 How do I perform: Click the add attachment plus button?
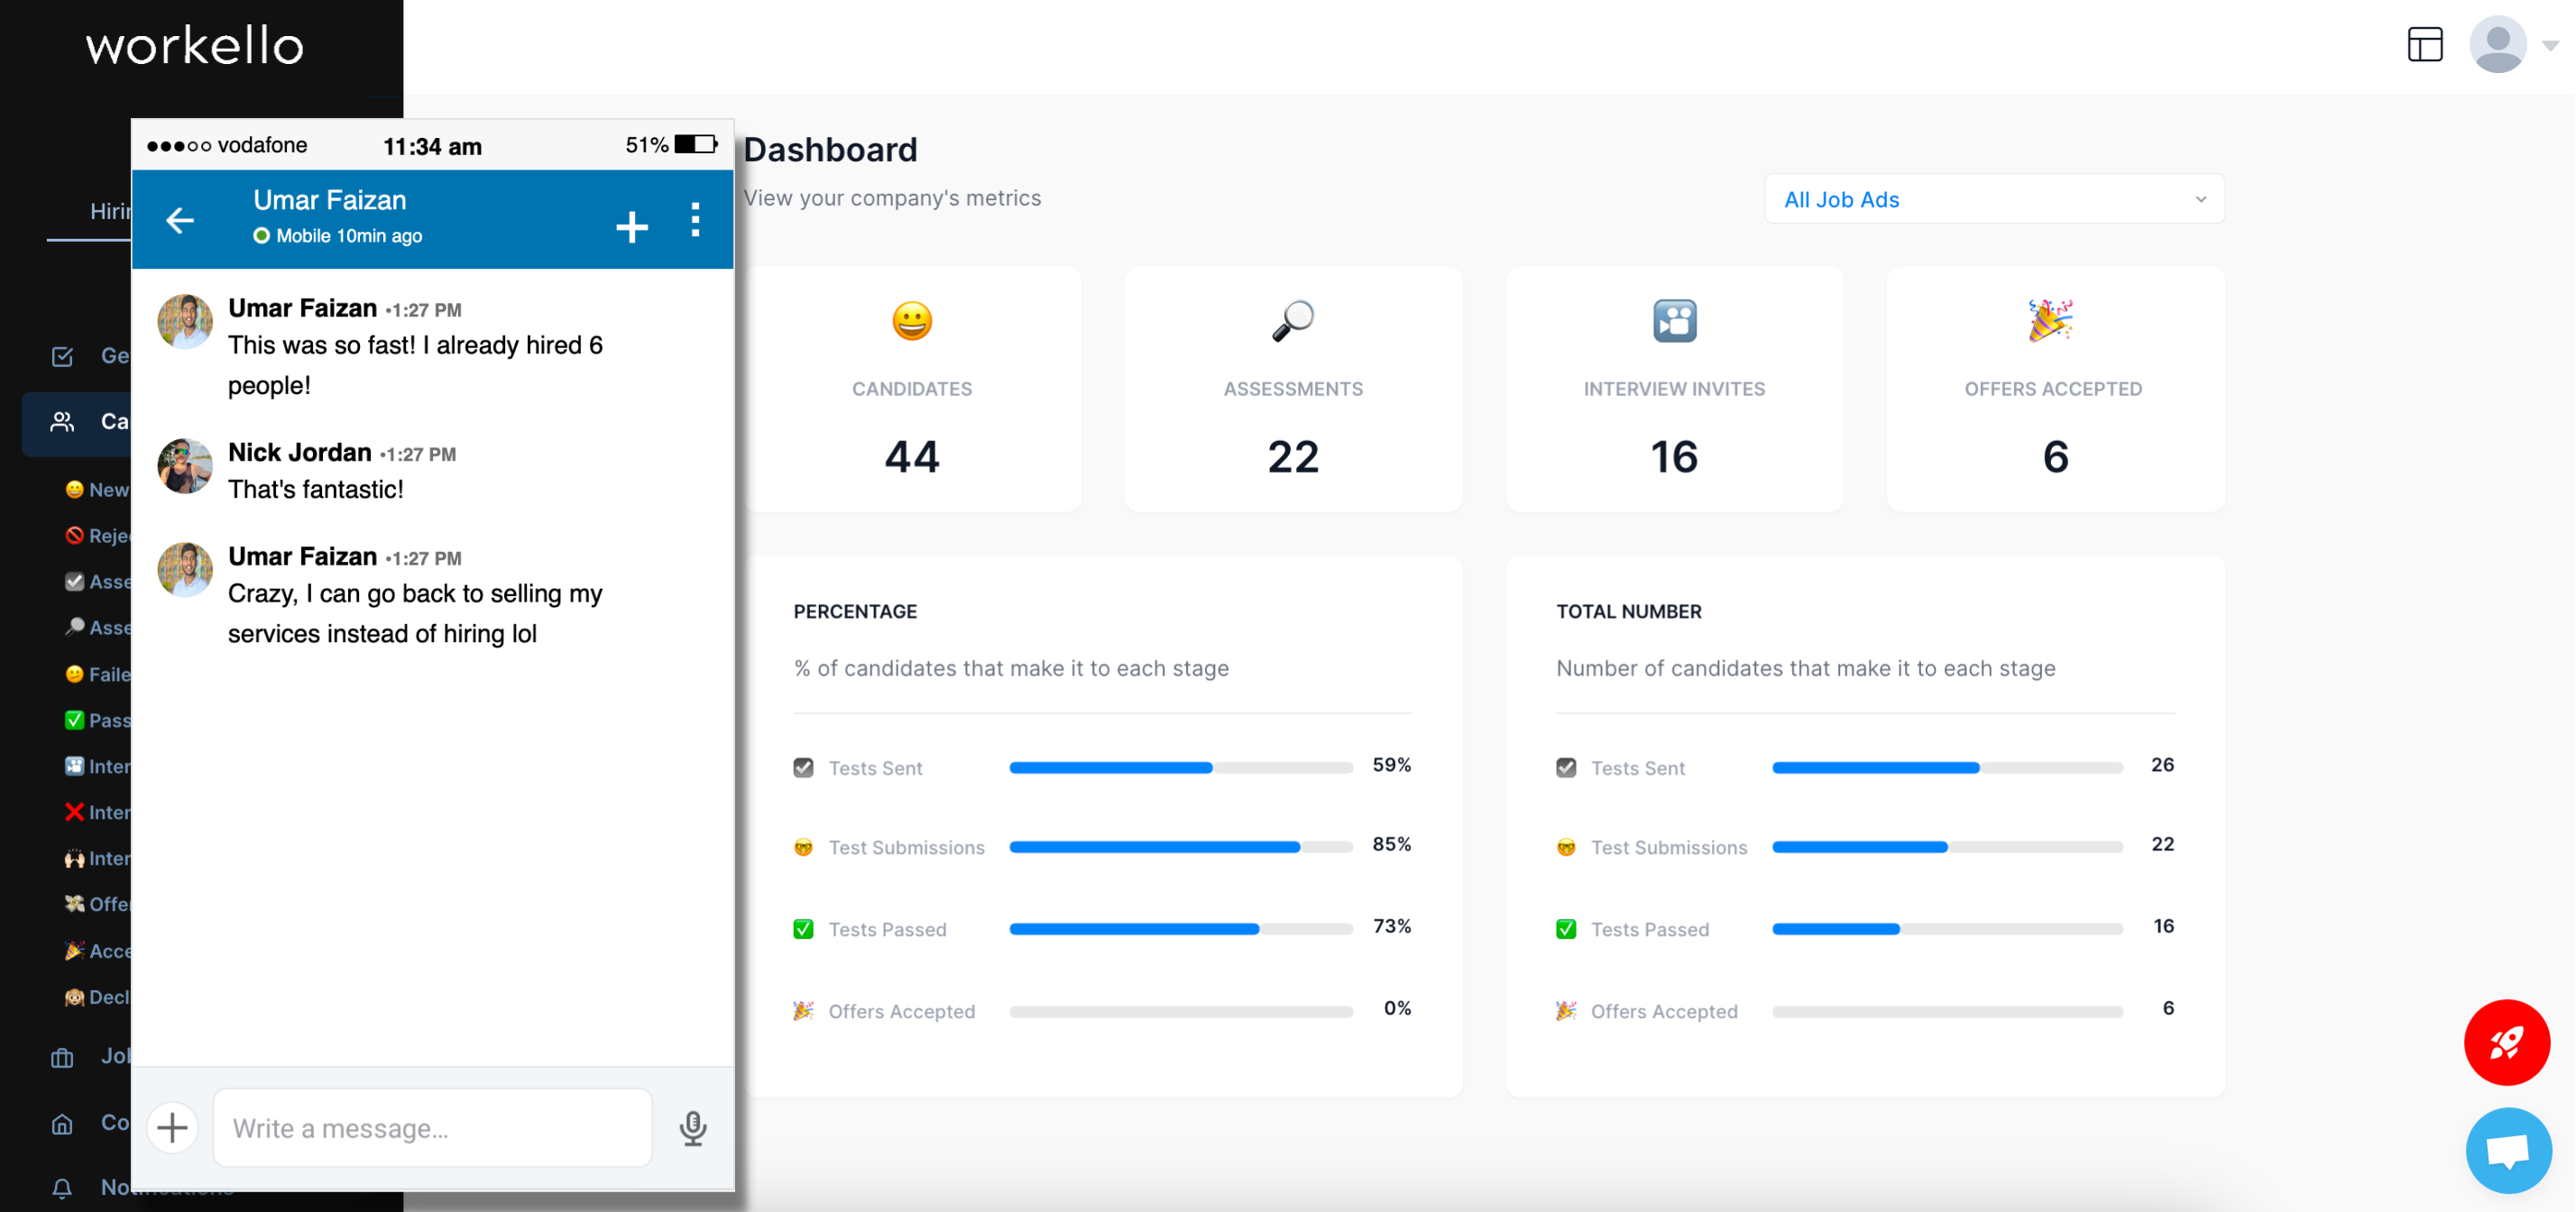(x=173, y=1128)
